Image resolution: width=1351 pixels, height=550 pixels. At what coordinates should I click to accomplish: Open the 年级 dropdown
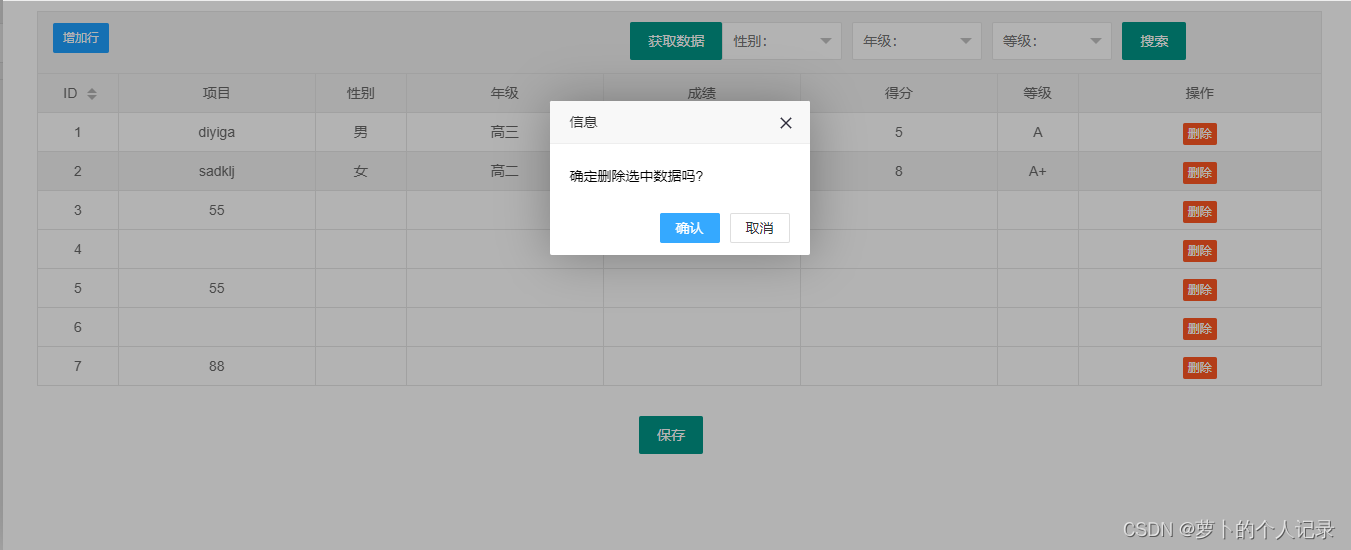coord(917,41)
